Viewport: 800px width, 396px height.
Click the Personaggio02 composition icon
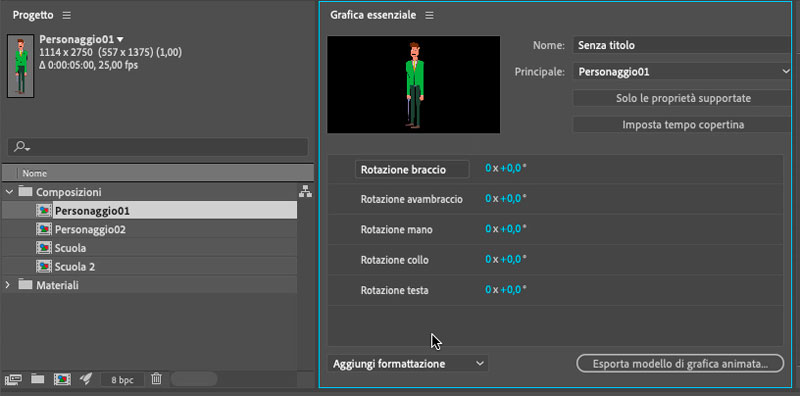click(44, 230)
